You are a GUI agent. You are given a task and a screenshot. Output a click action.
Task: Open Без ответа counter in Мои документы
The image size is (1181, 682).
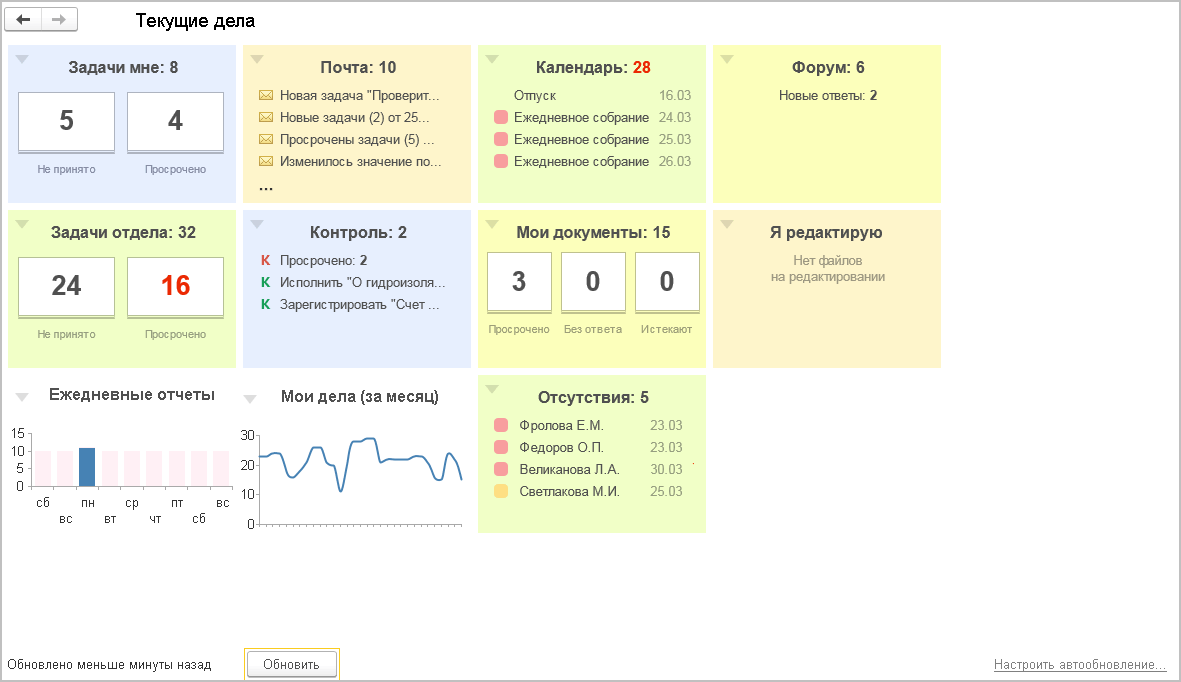tap(593, 283)
